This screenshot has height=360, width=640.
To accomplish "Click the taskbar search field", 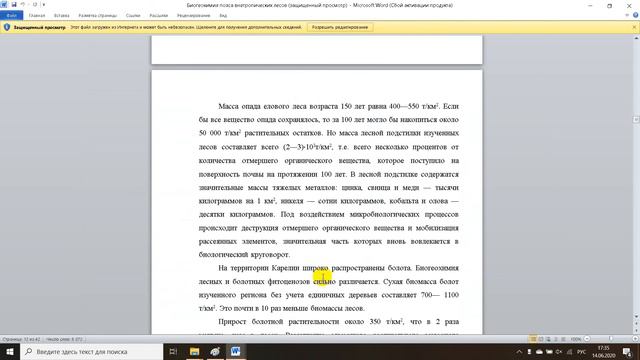I will tap(92, 351).
